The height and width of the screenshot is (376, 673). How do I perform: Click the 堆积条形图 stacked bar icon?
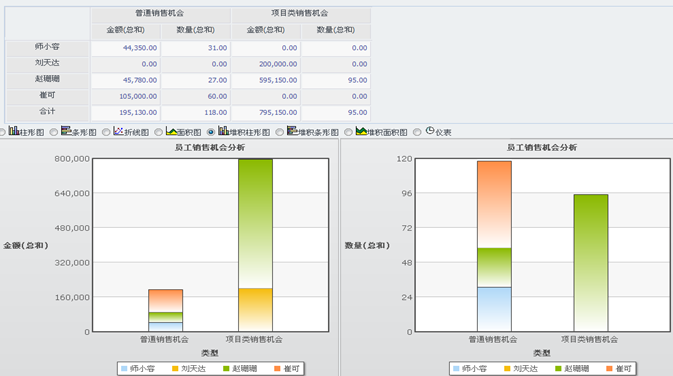(x=292, y=130)
